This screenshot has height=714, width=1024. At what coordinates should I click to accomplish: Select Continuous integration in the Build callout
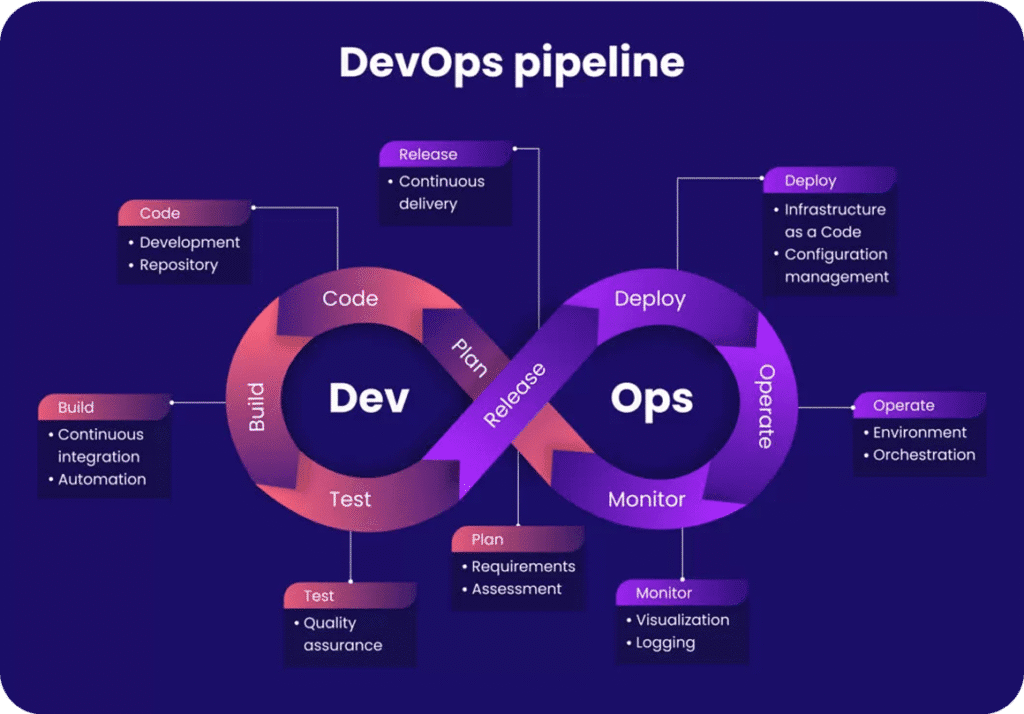coord(100,445)
